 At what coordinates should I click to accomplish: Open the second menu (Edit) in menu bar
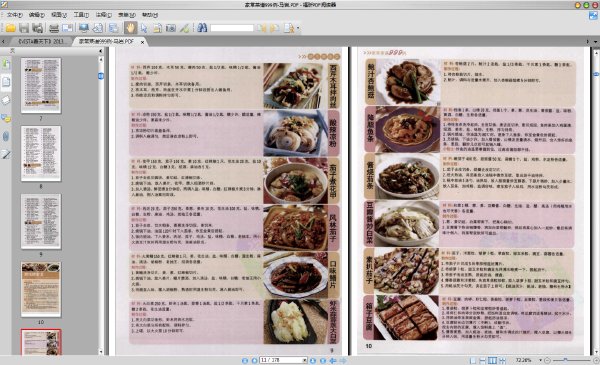pos(37,15)
